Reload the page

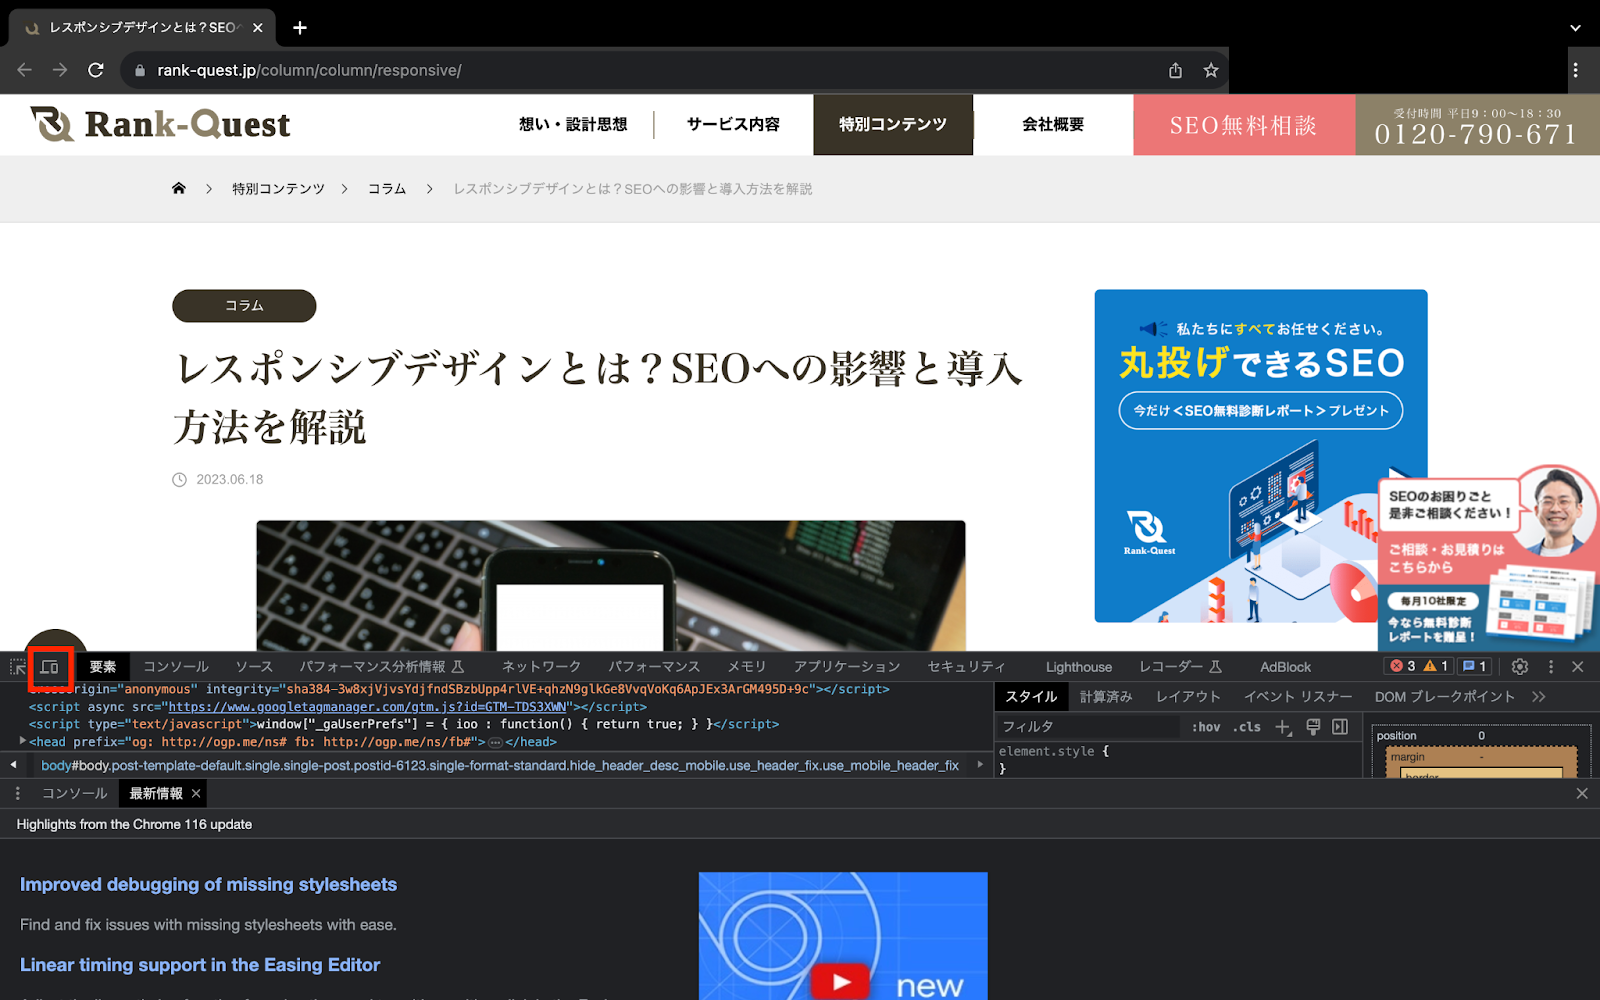96,70
